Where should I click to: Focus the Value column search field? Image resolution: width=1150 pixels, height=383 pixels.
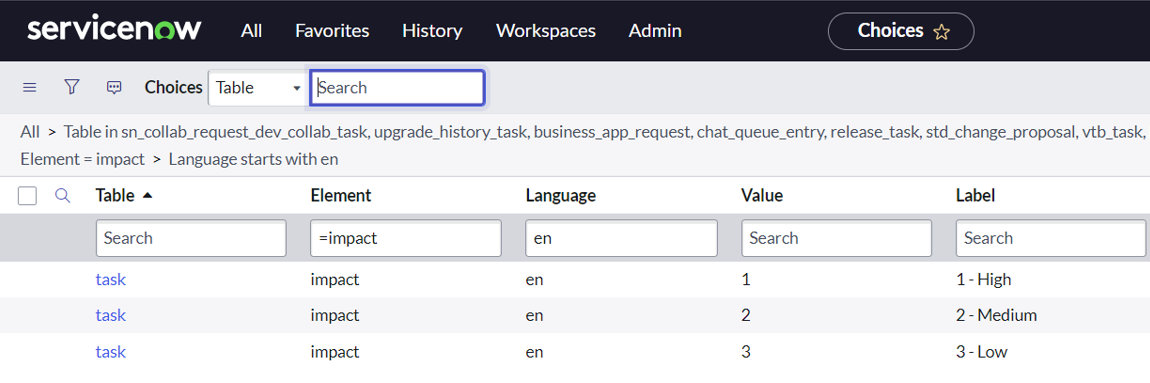pyautogui.click(x=837, y=238)
